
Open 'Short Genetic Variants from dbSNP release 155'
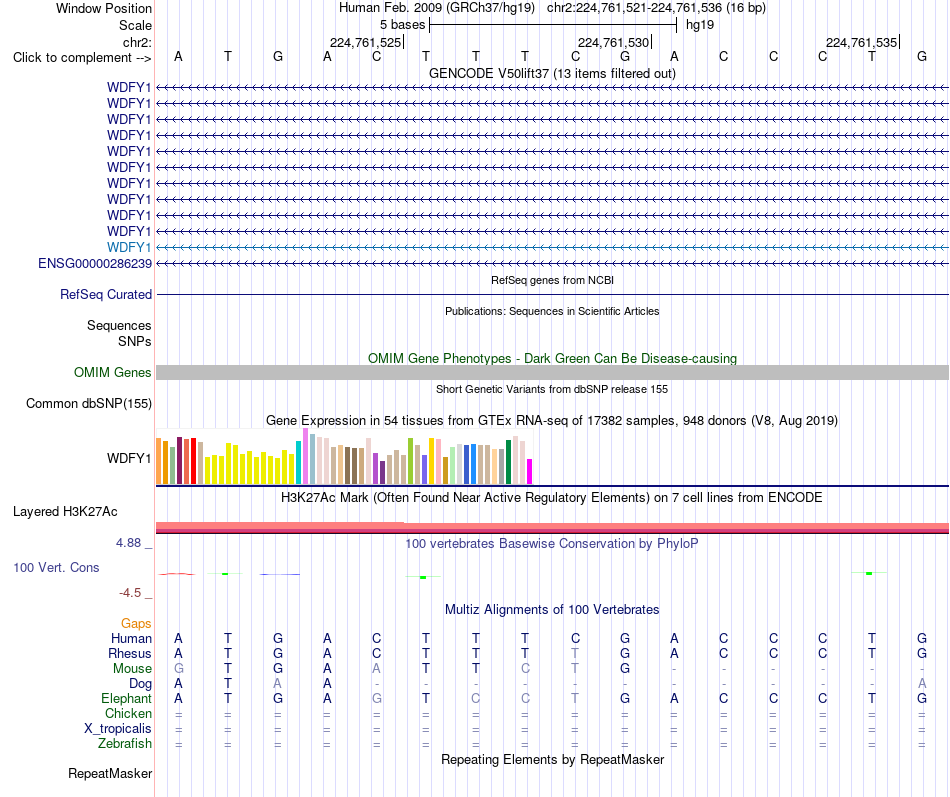tap(552, 389)
